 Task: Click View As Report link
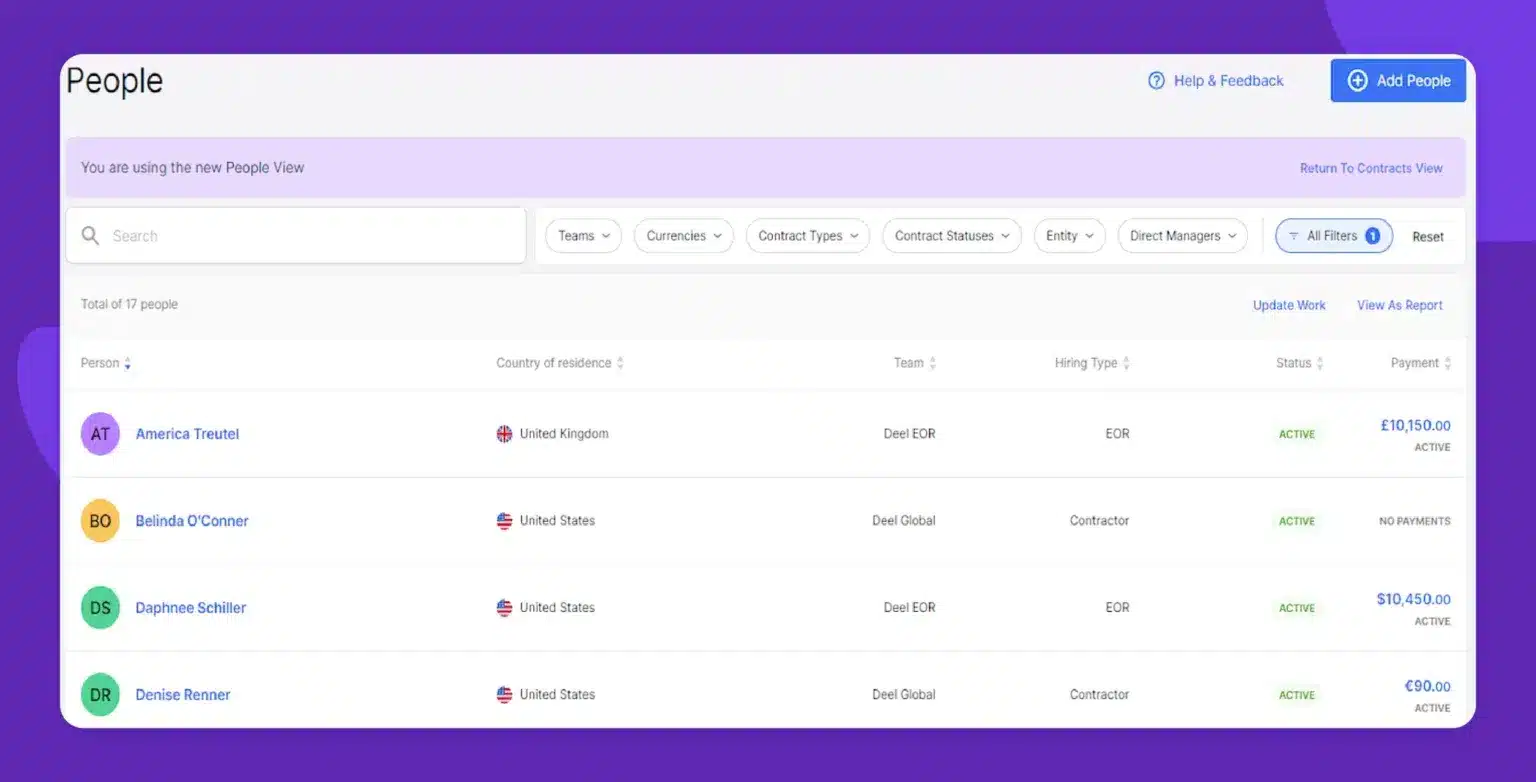point(1399,305)
